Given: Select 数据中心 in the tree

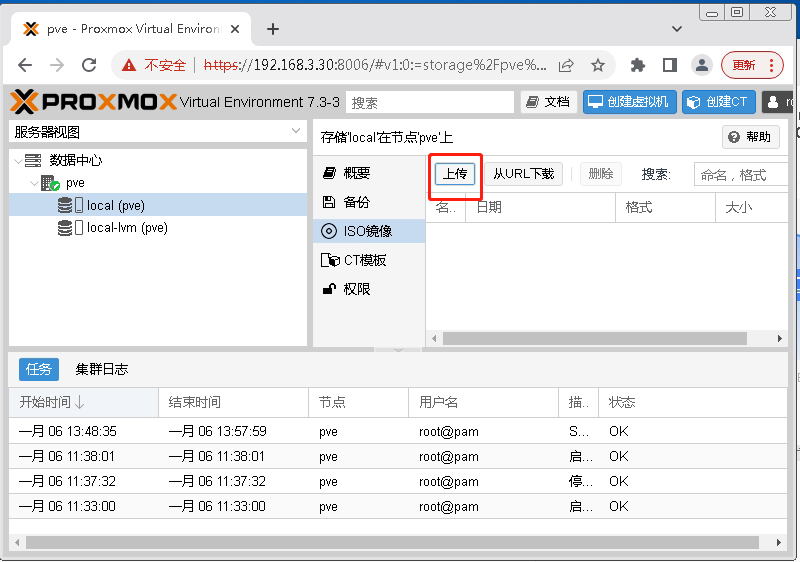Looking at the screenshot, I should (x=76, y=161).
